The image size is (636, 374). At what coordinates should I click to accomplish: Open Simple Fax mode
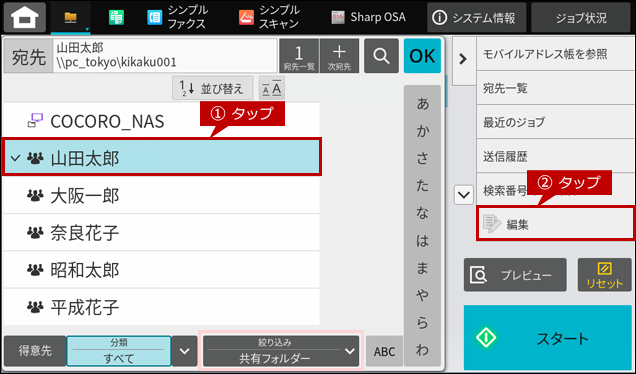pyautogui.click(x=177, y=17)
